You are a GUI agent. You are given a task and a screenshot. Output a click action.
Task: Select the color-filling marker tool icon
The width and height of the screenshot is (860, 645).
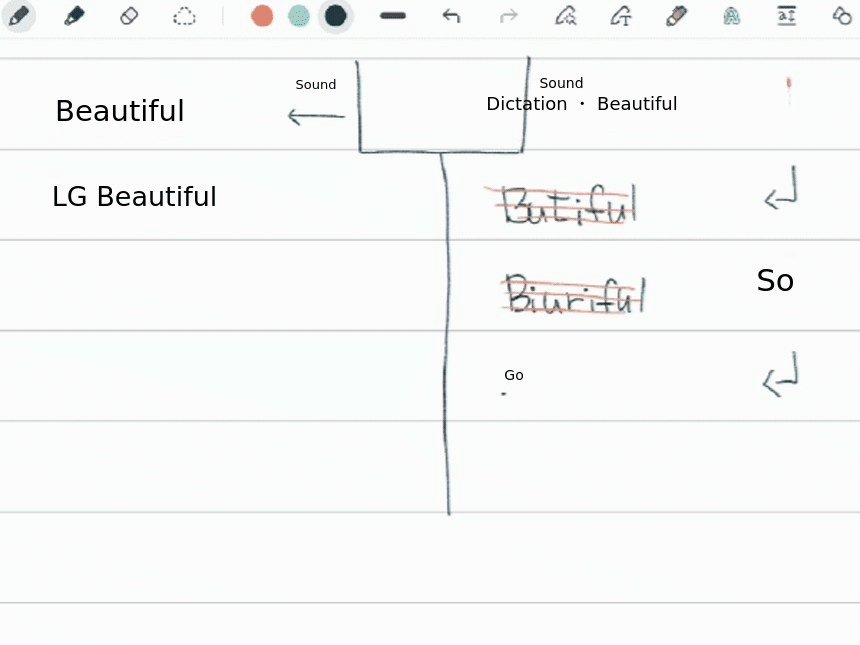(676, 16)
